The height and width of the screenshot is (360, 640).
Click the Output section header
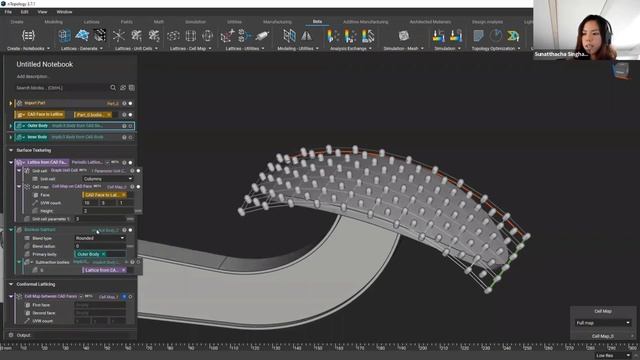(x=23, y=335)
